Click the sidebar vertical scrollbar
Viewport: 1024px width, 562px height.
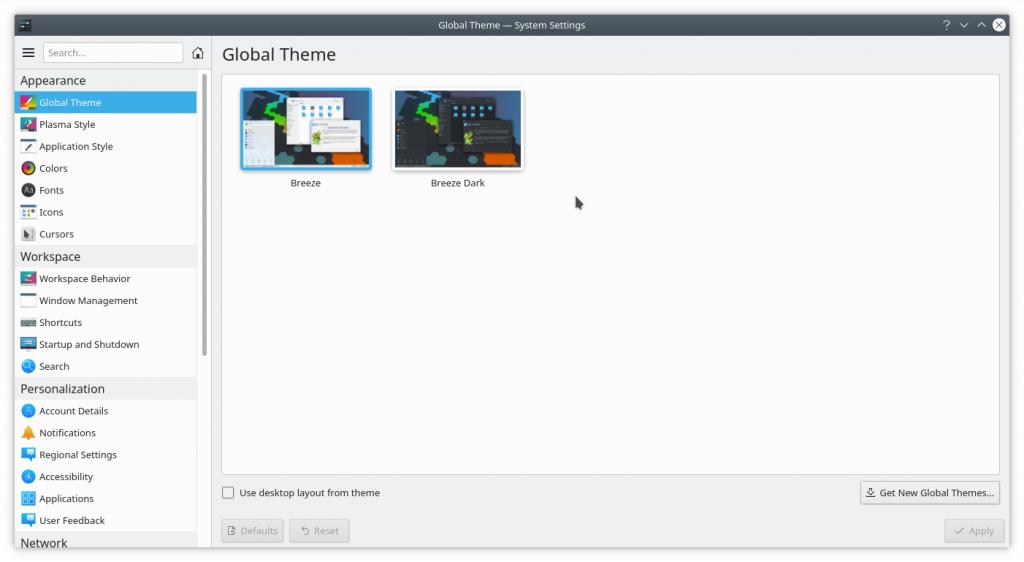click(x=204, y=215)
